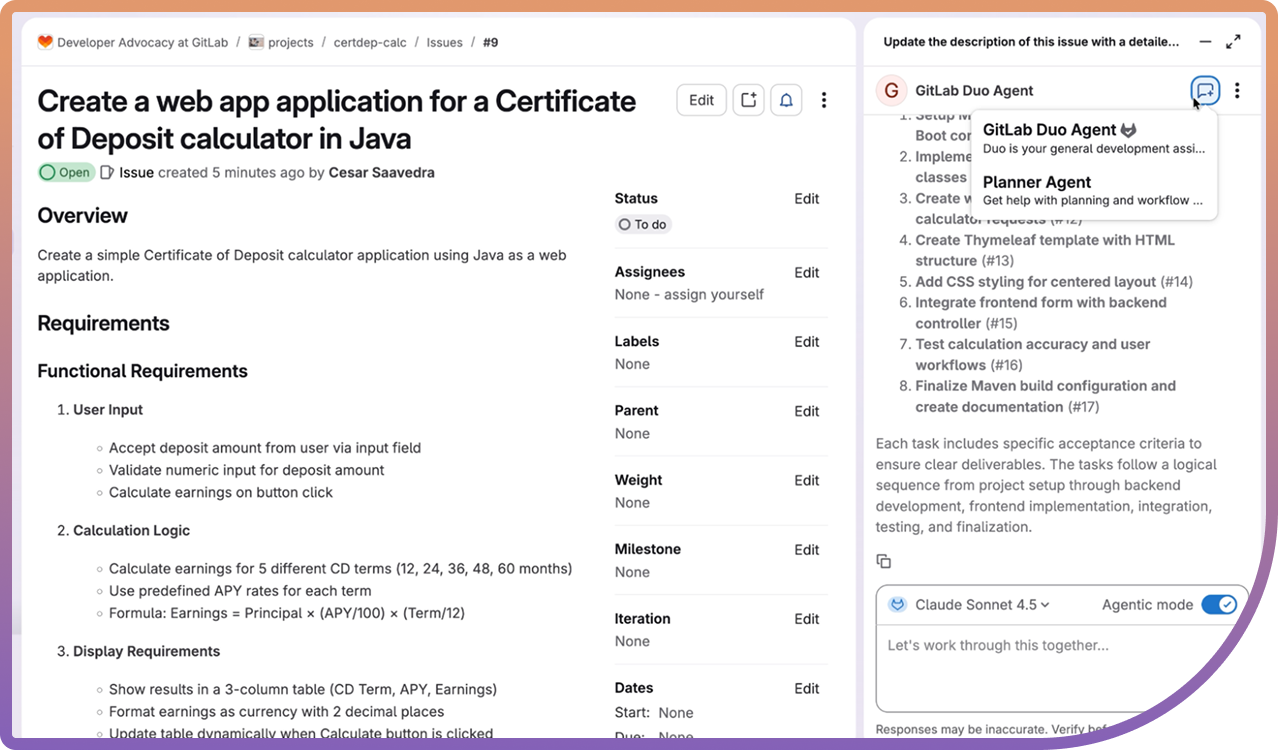The width and height of the screenshot is (1278, 750).
Task: Edit the Milestone field
Action: pyautogui.click(x=806, y=549)
